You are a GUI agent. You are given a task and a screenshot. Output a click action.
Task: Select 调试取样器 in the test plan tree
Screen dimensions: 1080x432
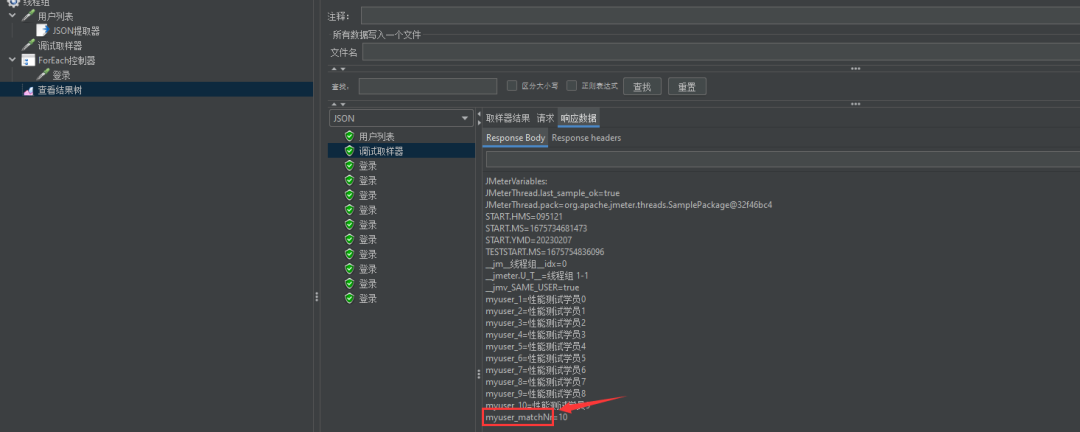[x=60, y=45]
